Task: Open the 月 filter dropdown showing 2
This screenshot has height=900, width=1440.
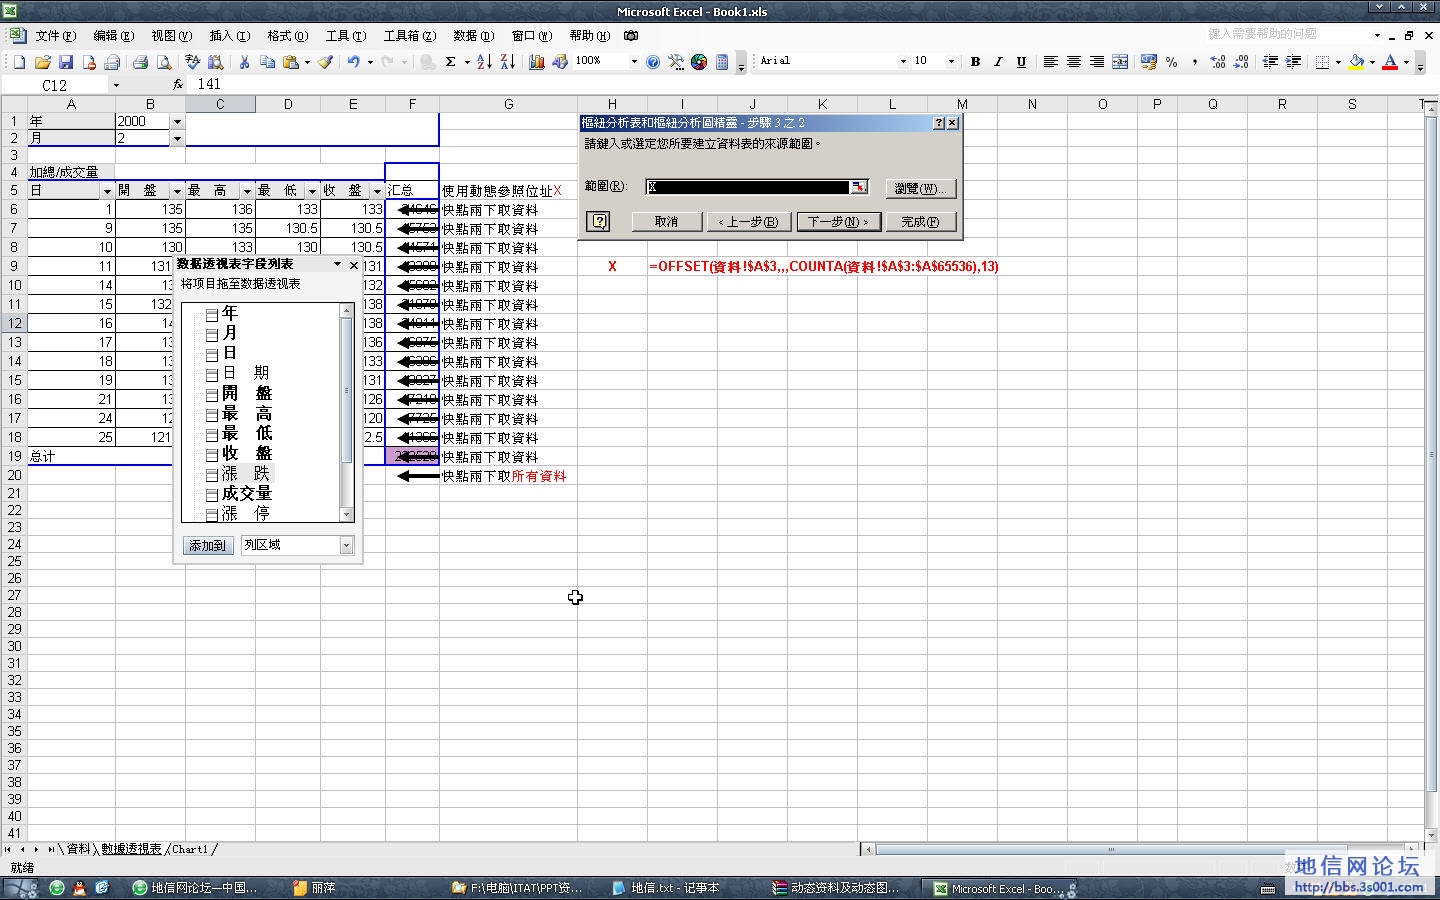Action: (x=177, y=139)
